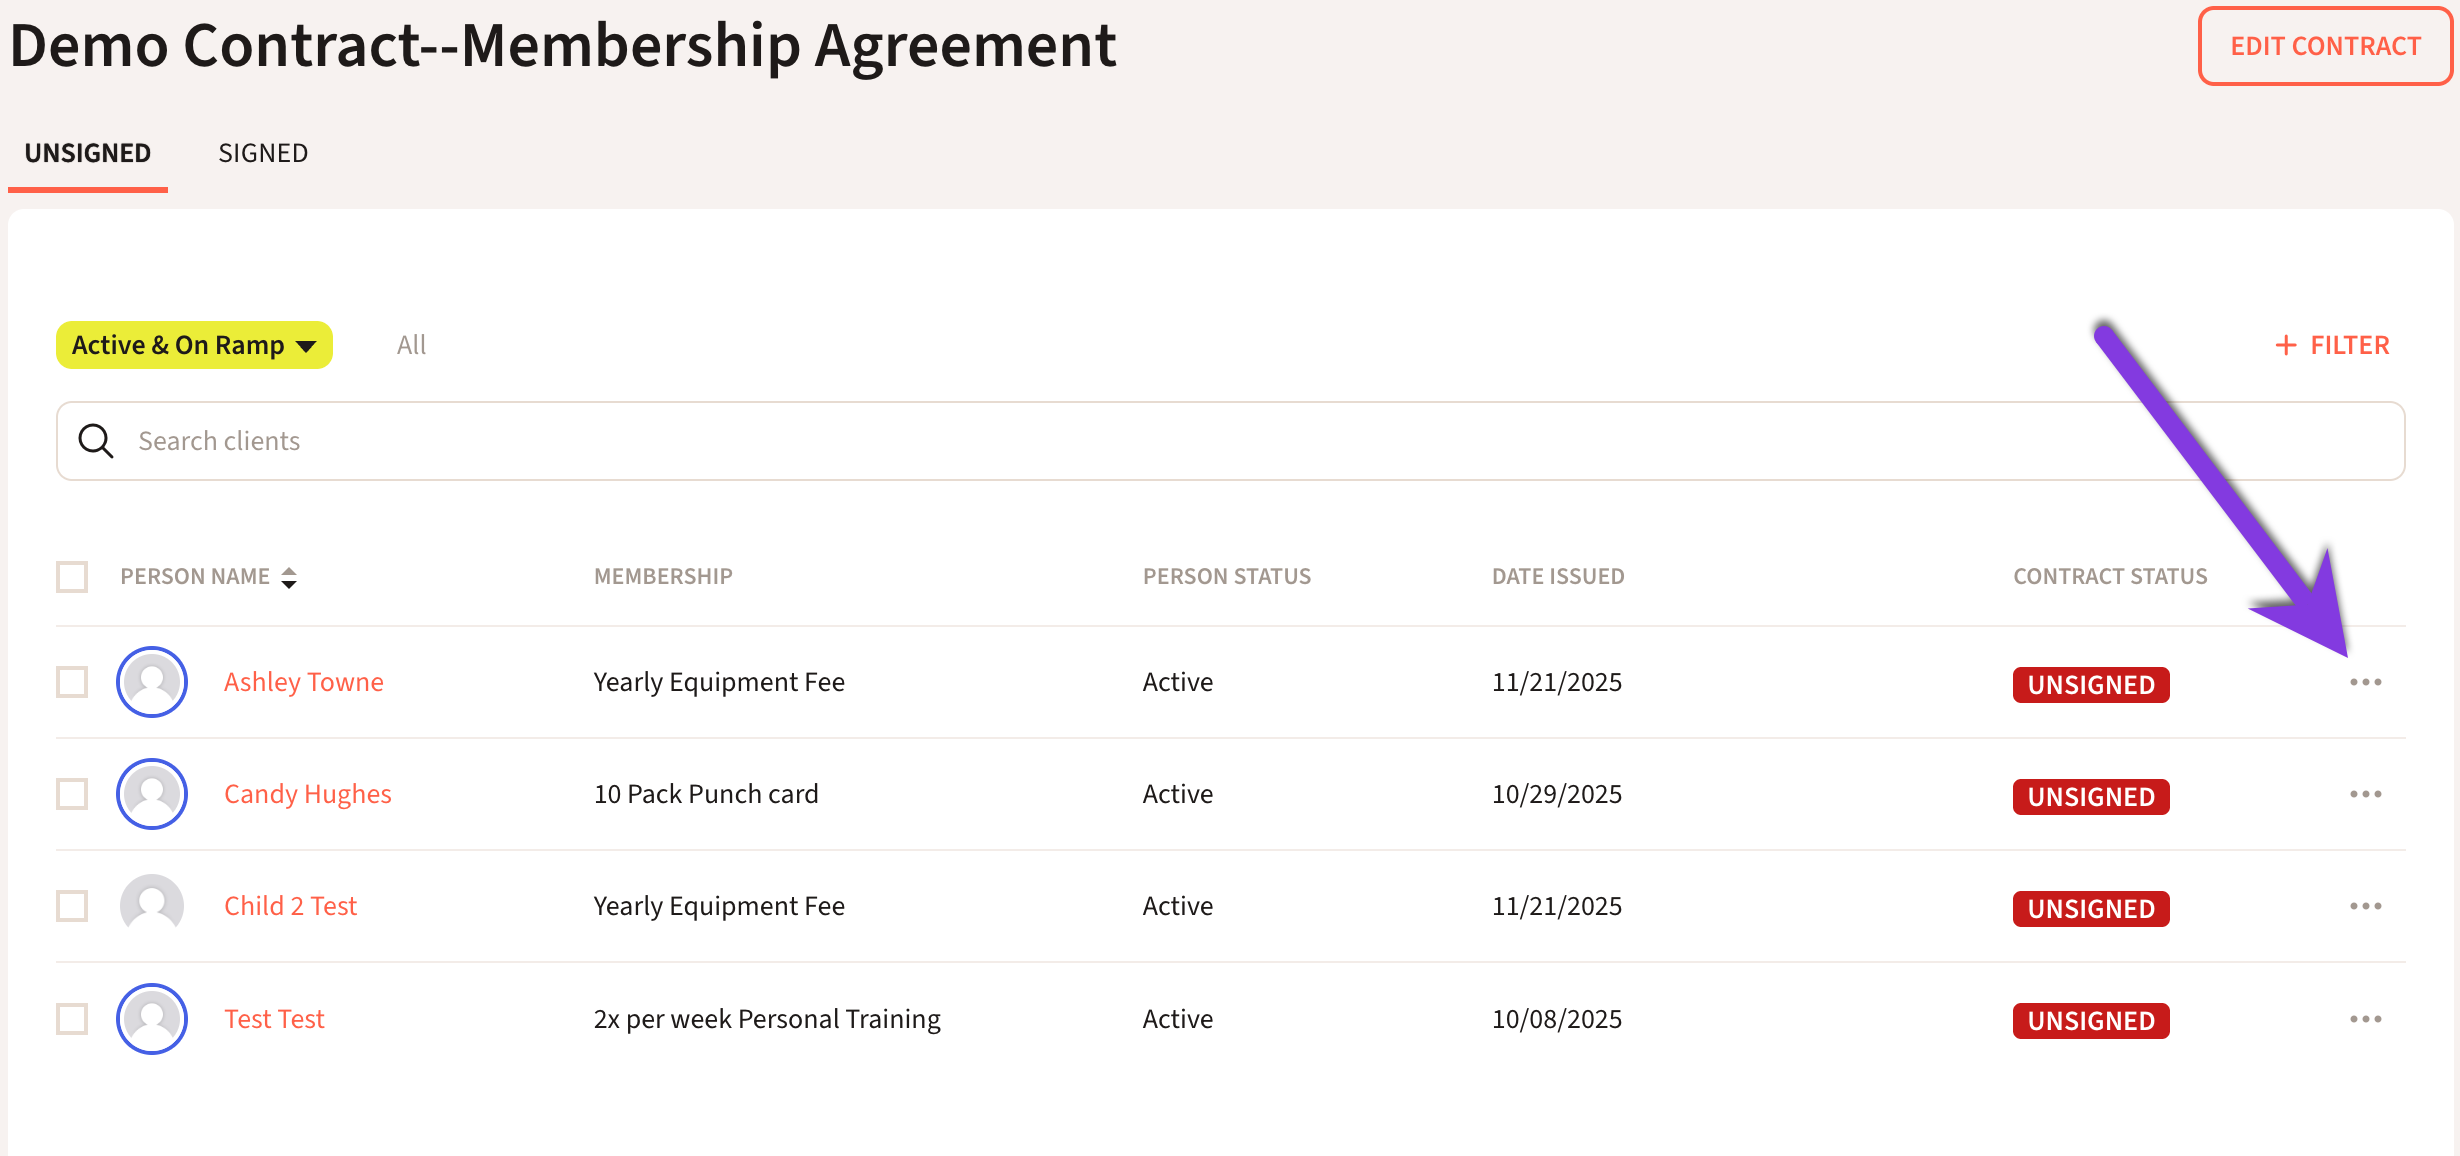The width and height of the screenshot is (2460, 1156).
Task: Choose the All status filter
Action: (411, 345)
